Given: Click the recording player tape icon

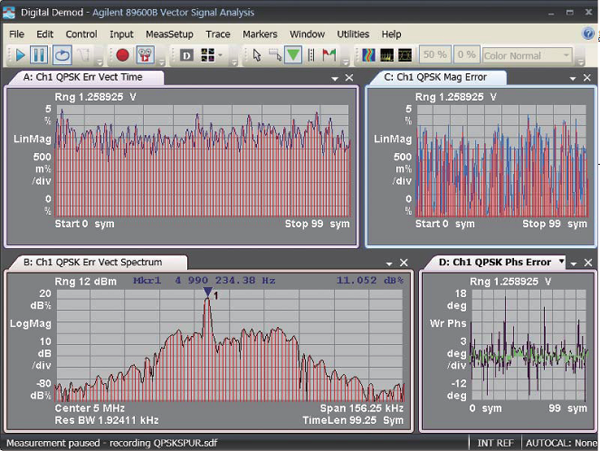Looking at the screenshot, I should pos(145,55).
